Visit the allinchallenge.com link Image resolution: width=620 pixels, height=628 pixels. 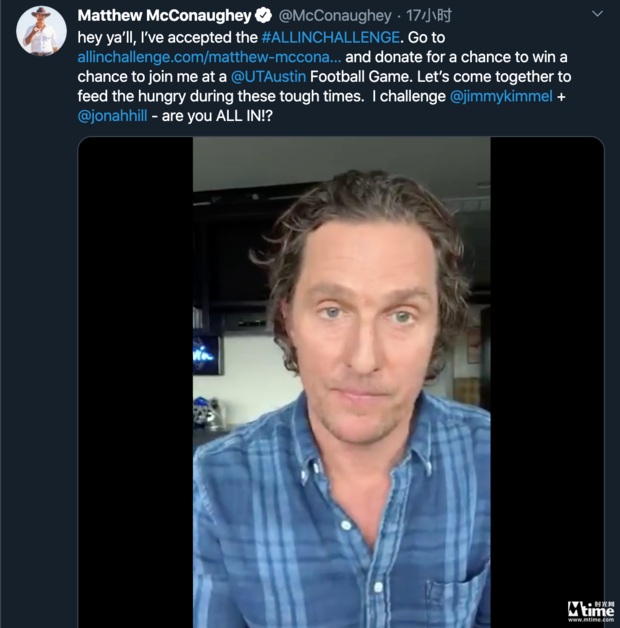(x=208, y=58)
